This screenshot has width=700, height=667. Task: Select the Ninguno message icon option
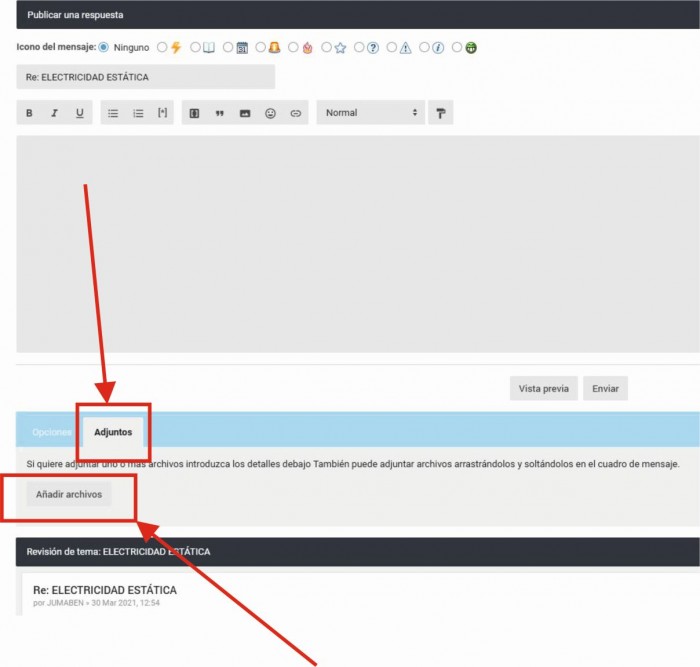104,47
